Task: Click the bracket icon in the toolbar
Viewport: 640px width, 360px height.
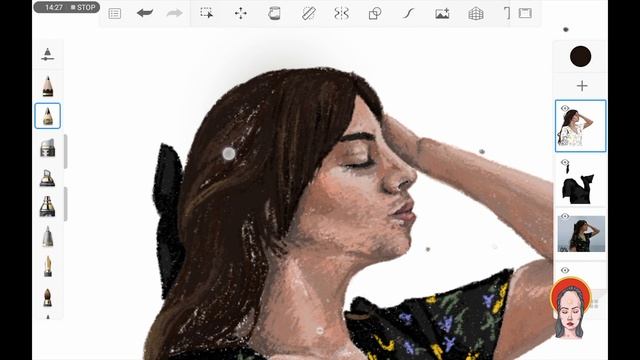Action: (507, 13)
